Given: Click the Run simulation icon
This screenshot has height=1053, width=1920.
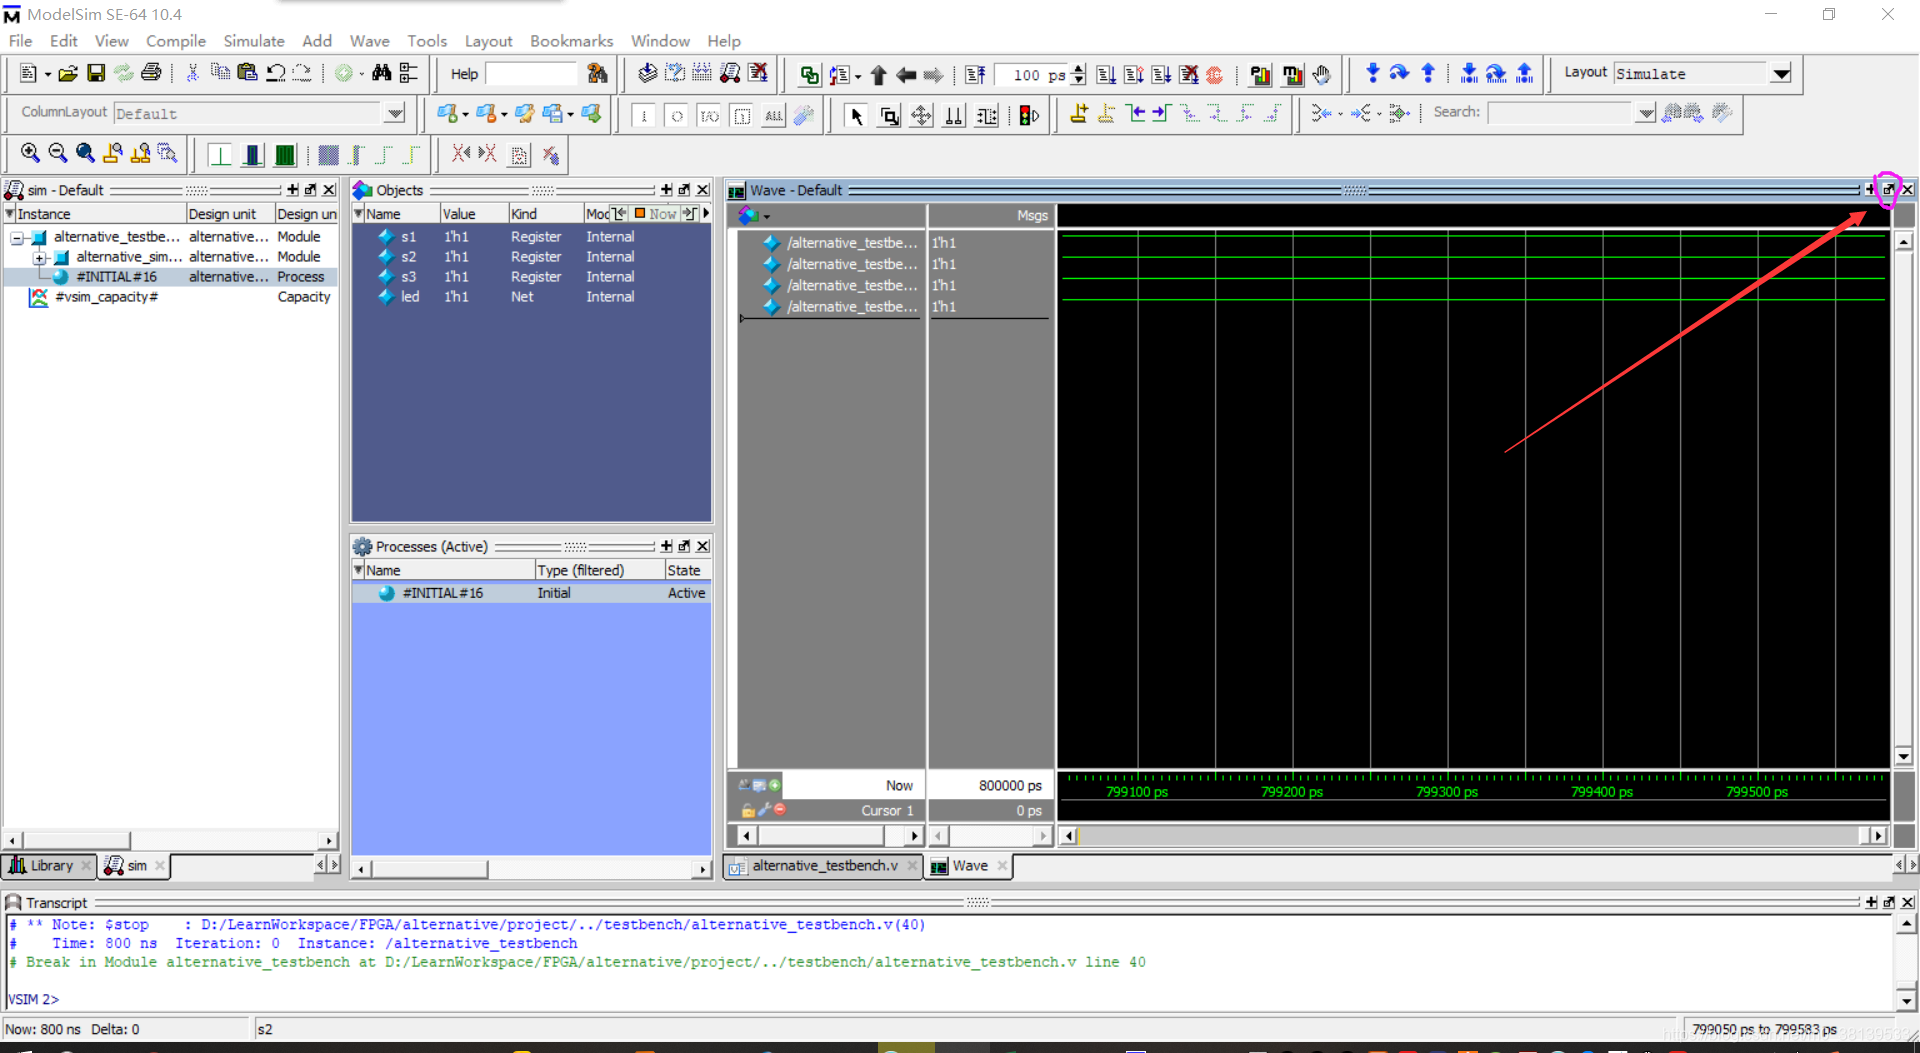Looking at the screenshot, I should coord(1106,75).
